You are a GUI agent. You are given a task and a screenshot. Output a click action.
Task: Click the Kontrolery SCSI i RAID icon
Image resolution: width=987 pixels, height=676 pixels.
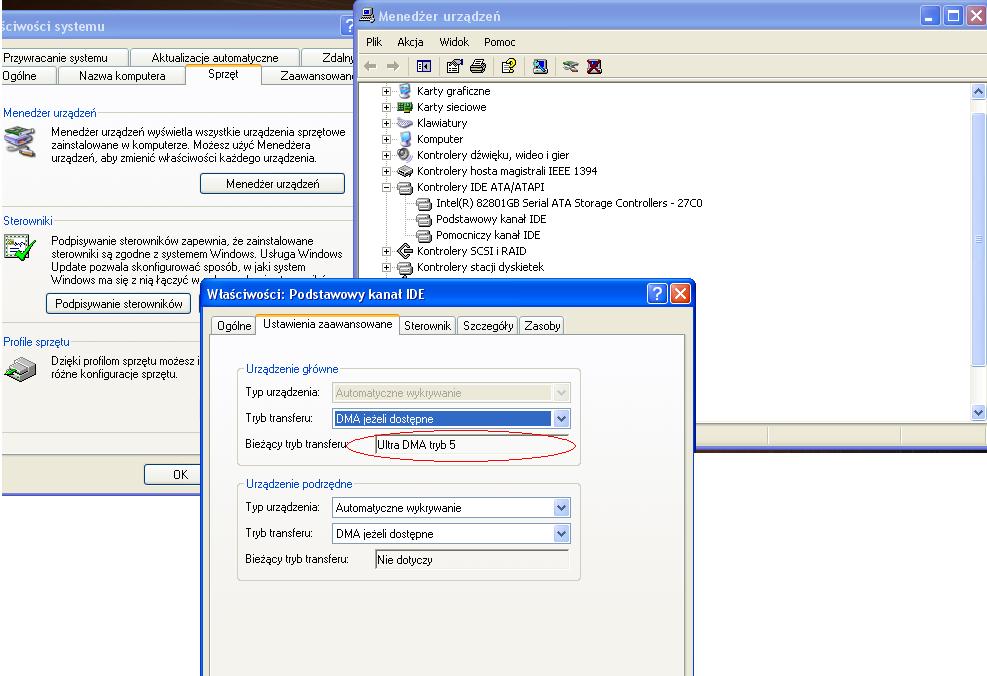405,251
